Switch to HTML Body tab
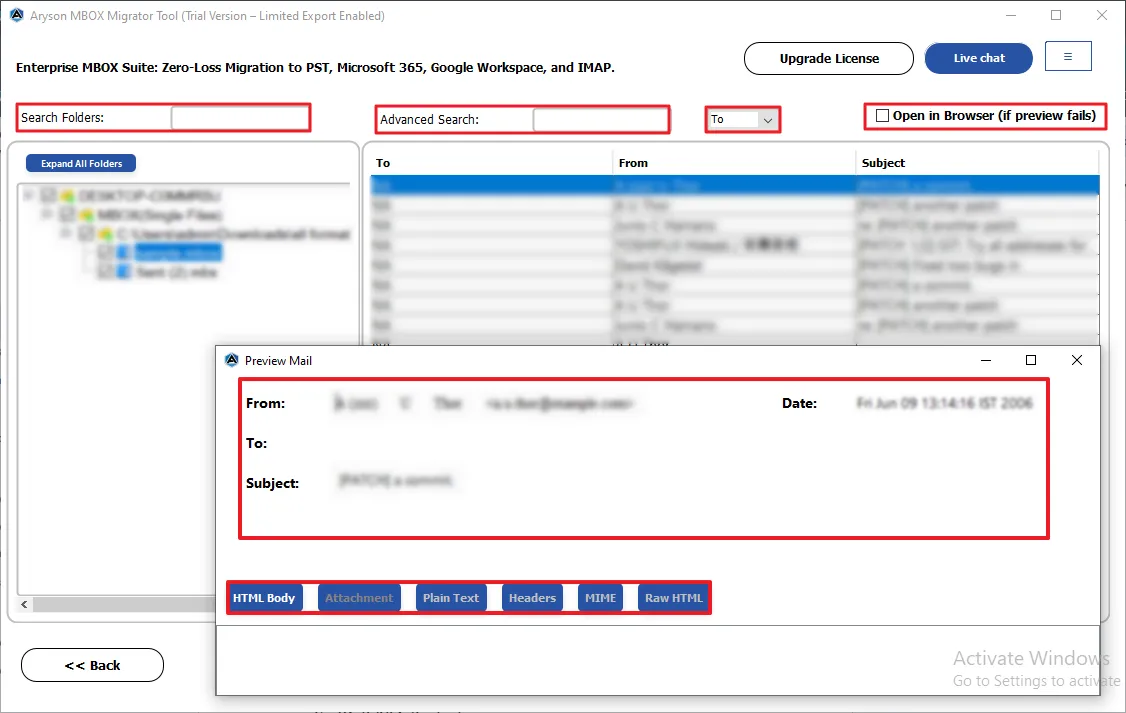 point(264,597)
